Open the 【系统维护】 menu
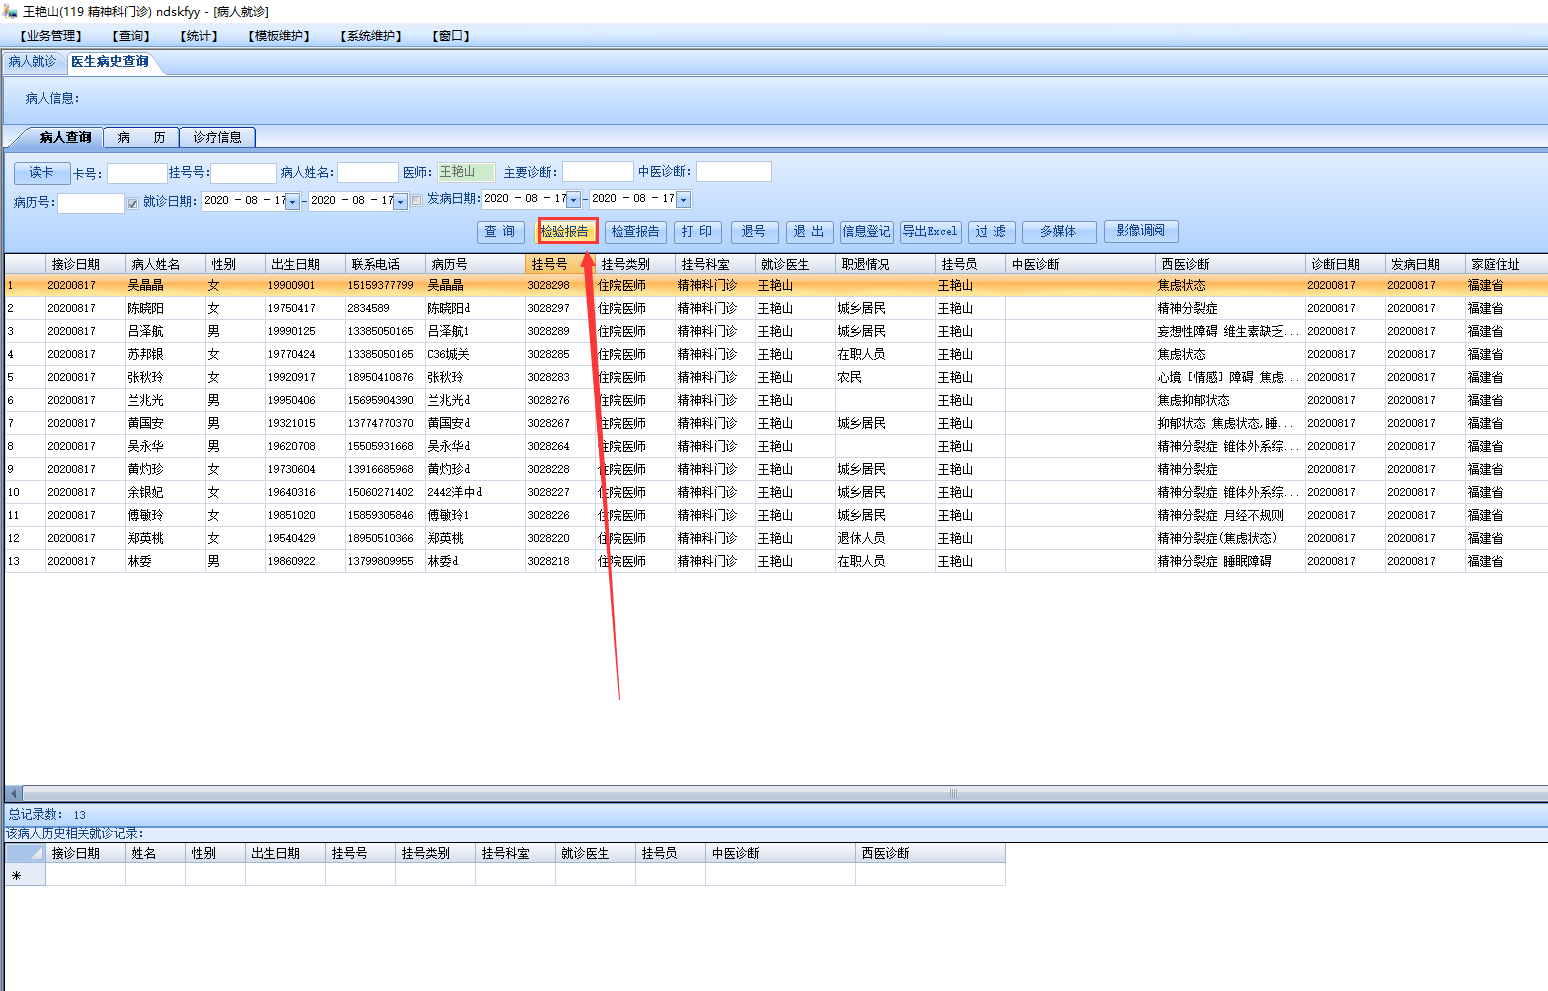1548x991 pixels. coord(371,36)
